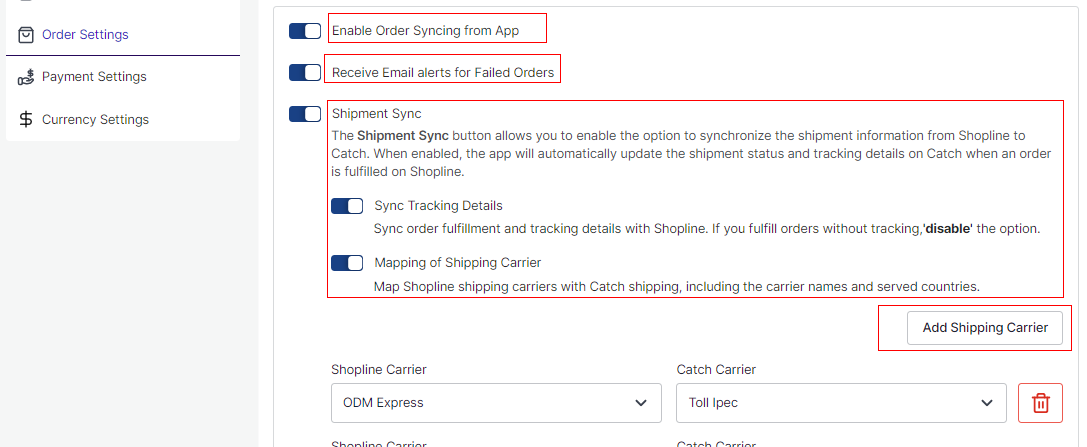Click the Sync Tracking Details label text

tap(438, 206)
